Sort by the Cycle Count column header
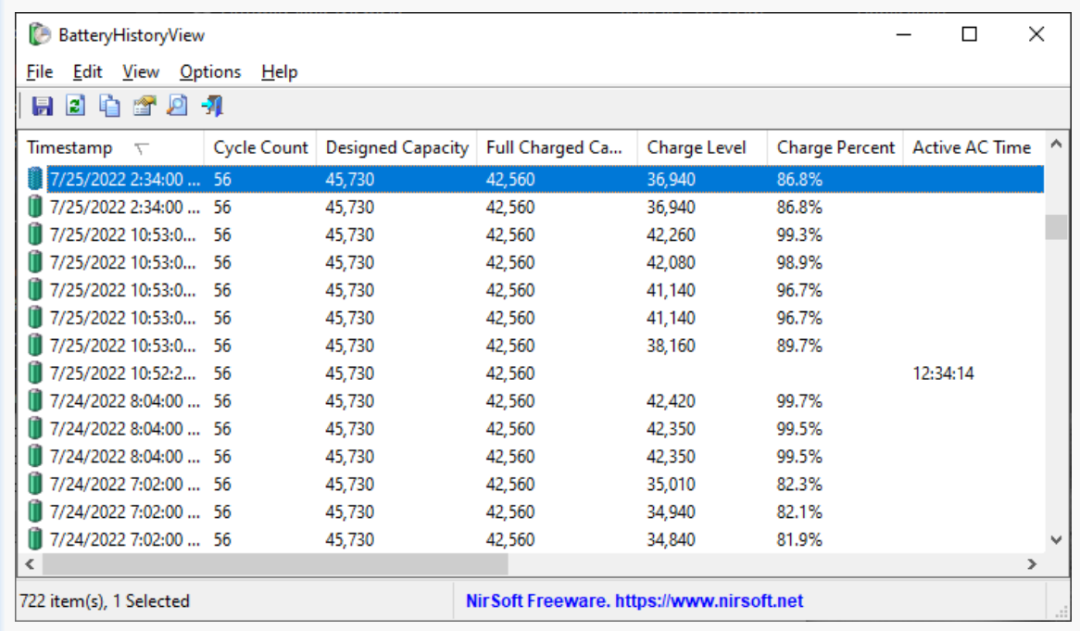 point(260,148)
